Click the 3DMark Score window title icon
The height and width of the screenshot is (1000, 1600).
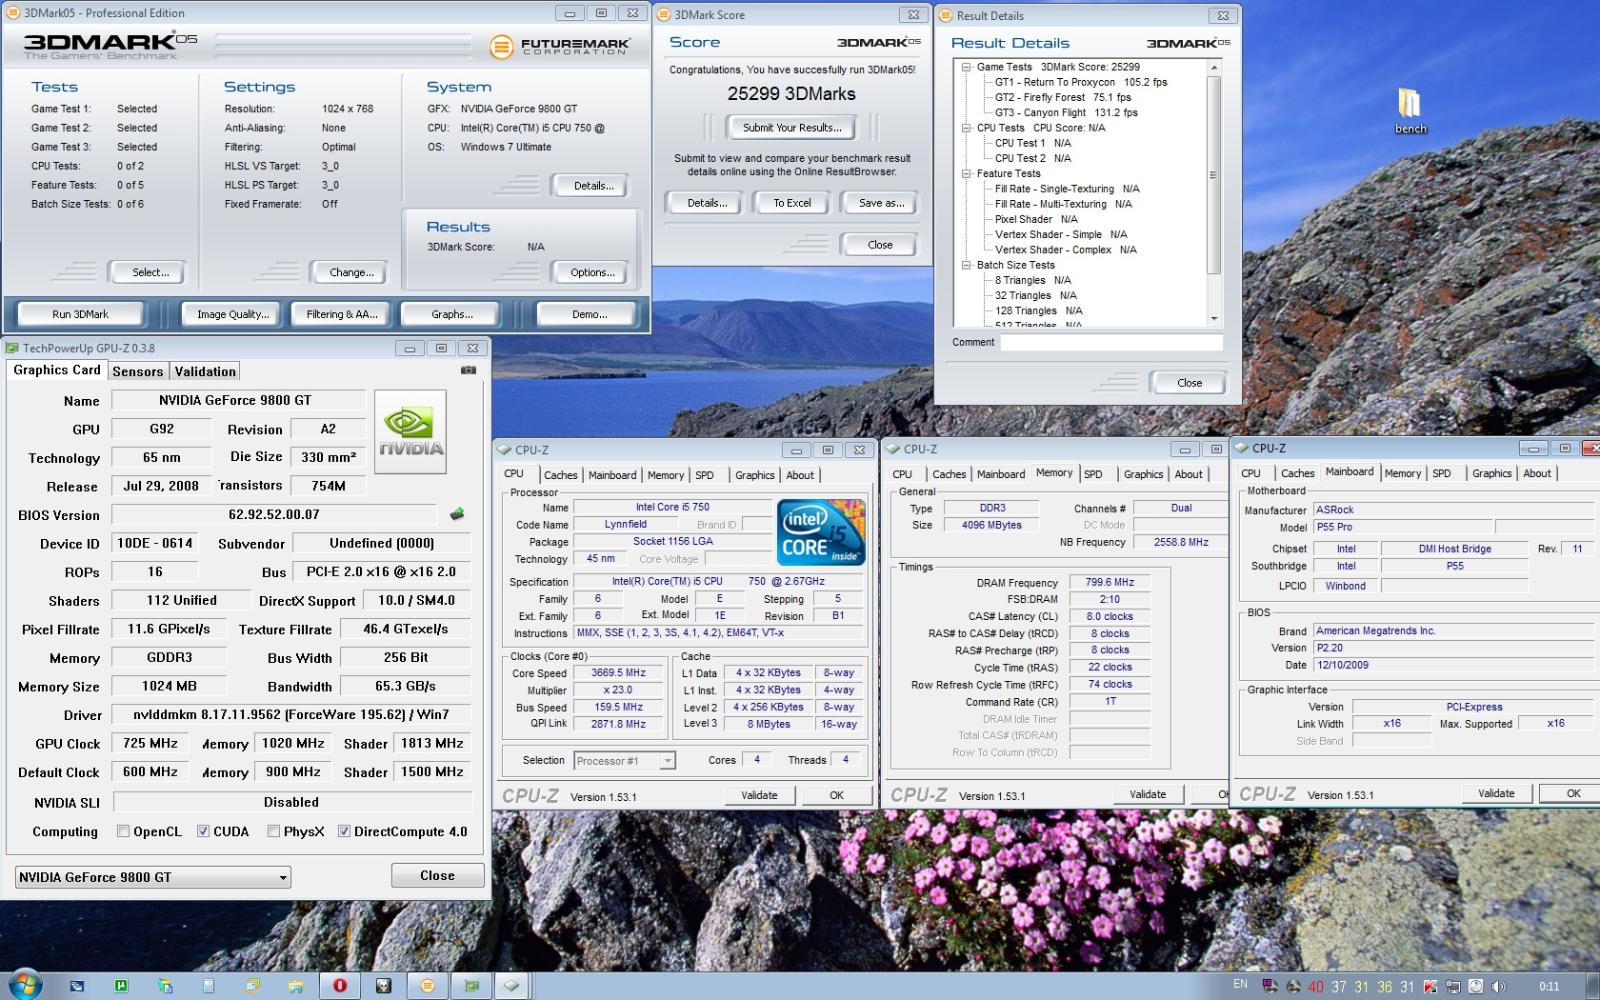(665, 15)
